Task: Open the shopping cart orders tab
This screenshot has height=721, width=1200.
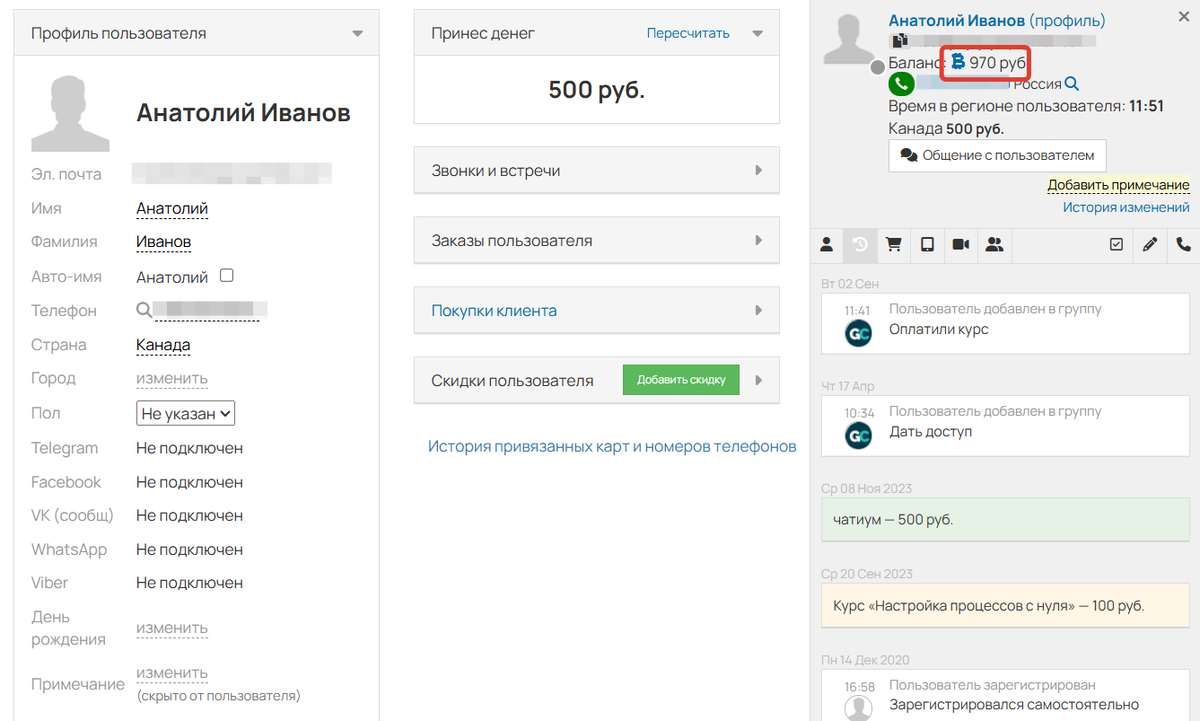Action: (894, 245)
